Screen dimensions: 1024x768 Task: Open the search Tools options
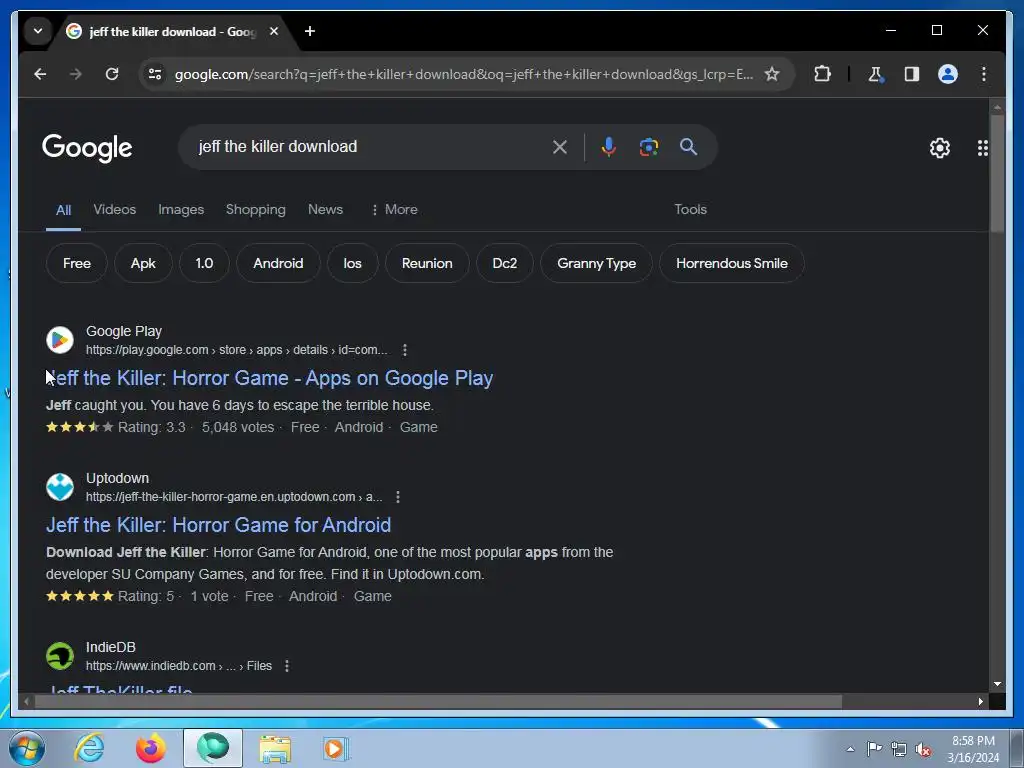(690, 210)
